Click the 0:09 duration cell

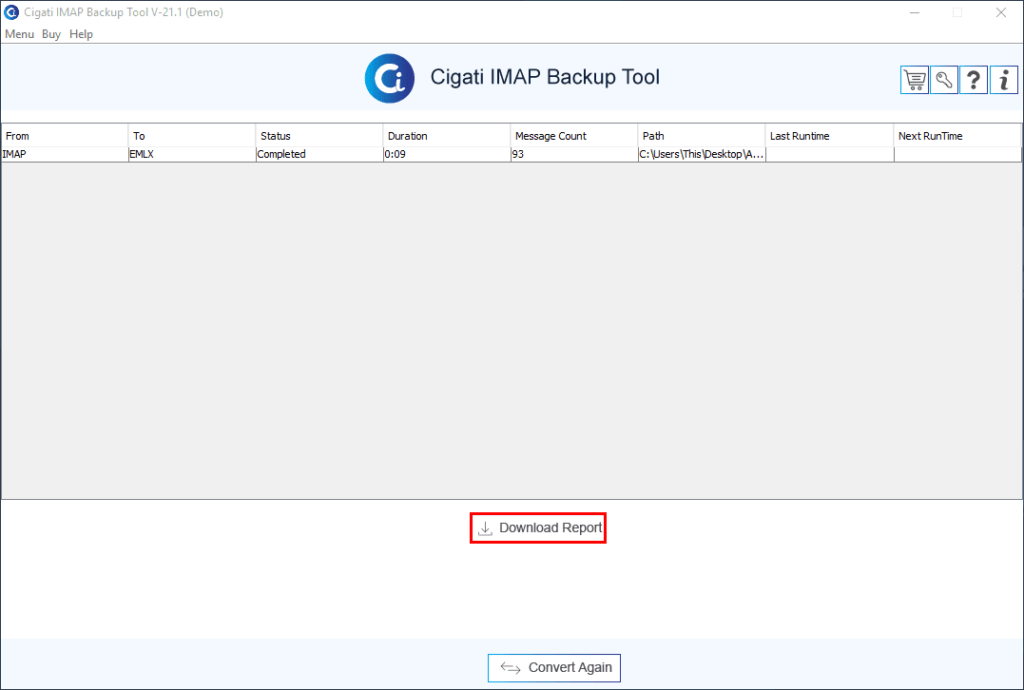[447, 154]
